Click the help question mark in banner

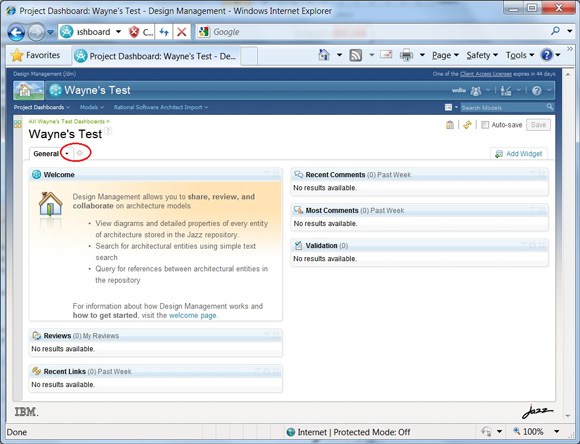pos(537,91)
